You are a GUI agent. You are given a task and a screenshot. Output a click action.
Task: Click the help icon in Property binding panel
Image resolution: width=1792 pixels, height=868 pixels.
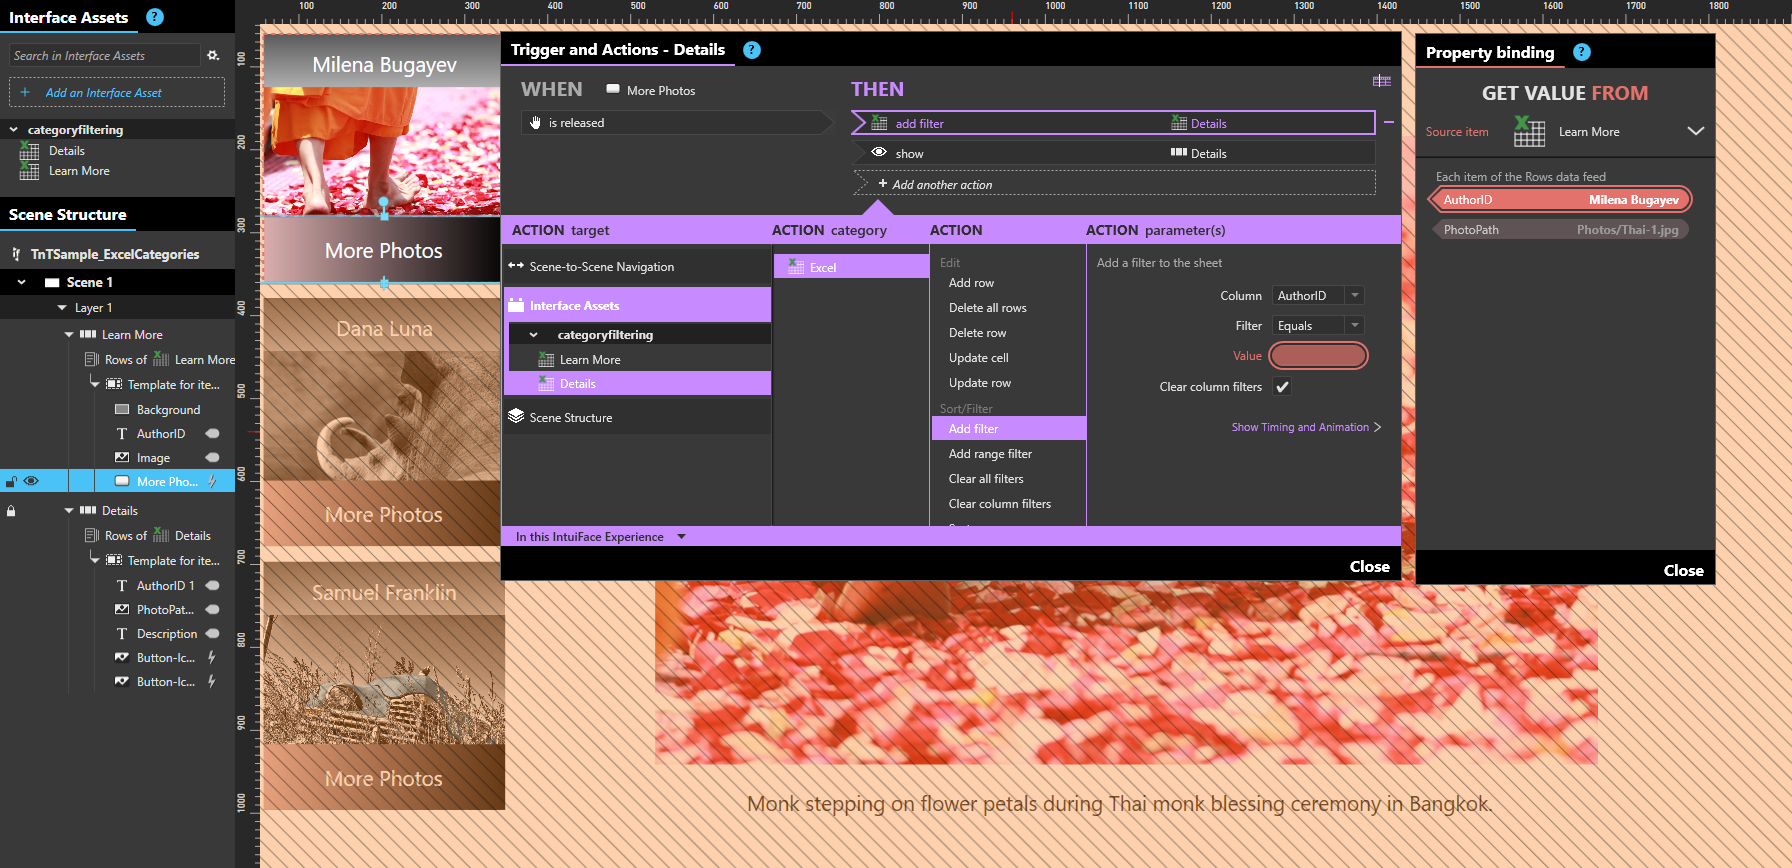pyautogui.click(x=1581, y=52)
